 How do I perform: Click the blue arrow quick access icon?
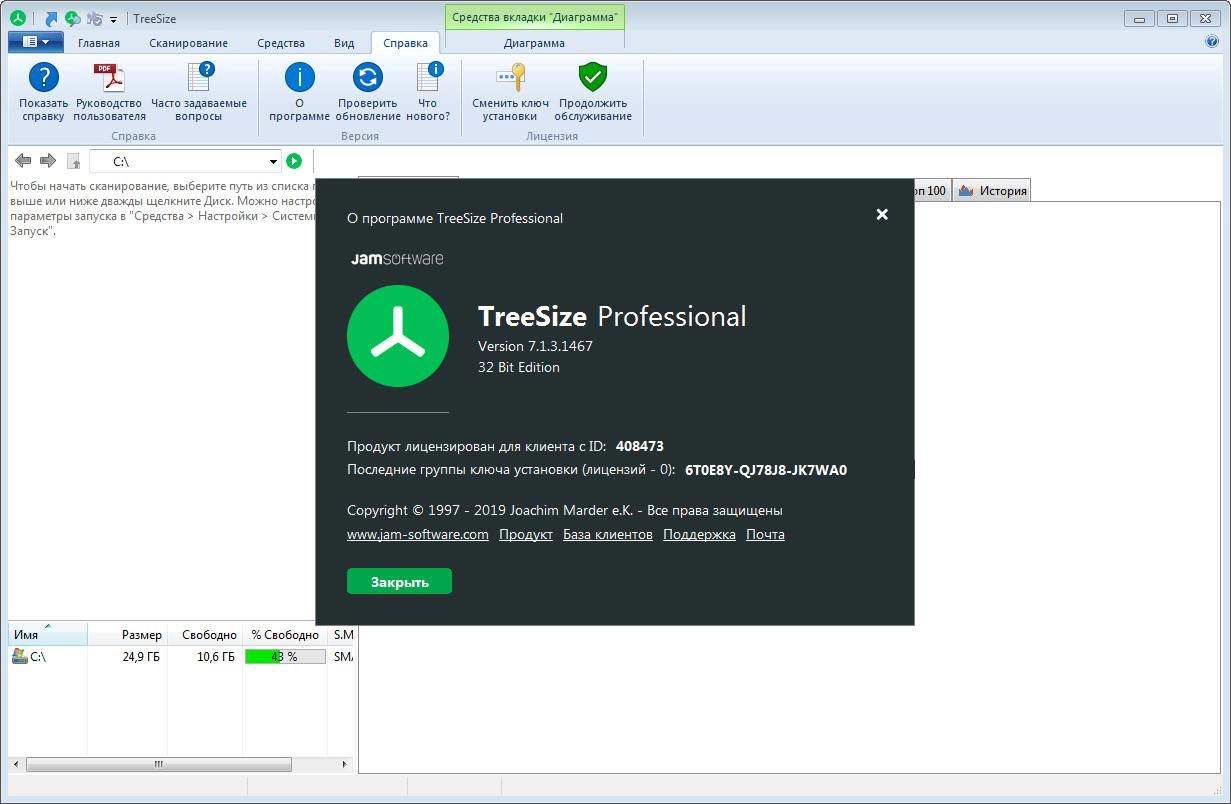pyautogui.click(x=51, y=18)
